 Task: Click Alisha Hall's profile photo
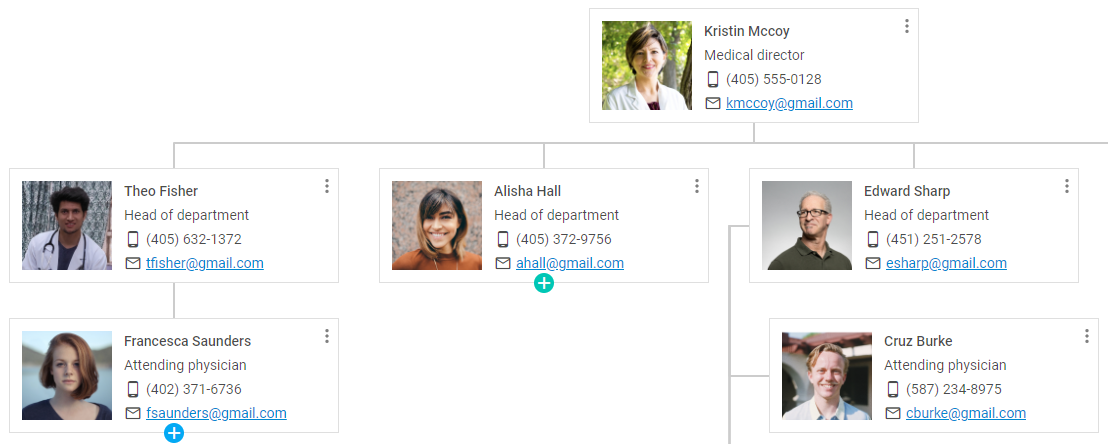coord(437,226)
